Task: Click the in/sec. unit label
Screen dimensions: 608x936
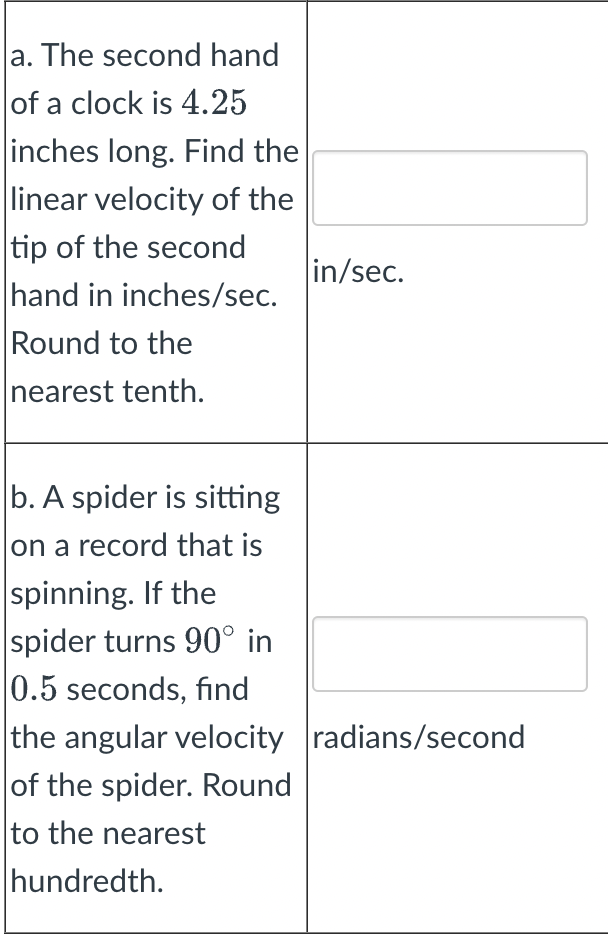Action: pos(356,271)
